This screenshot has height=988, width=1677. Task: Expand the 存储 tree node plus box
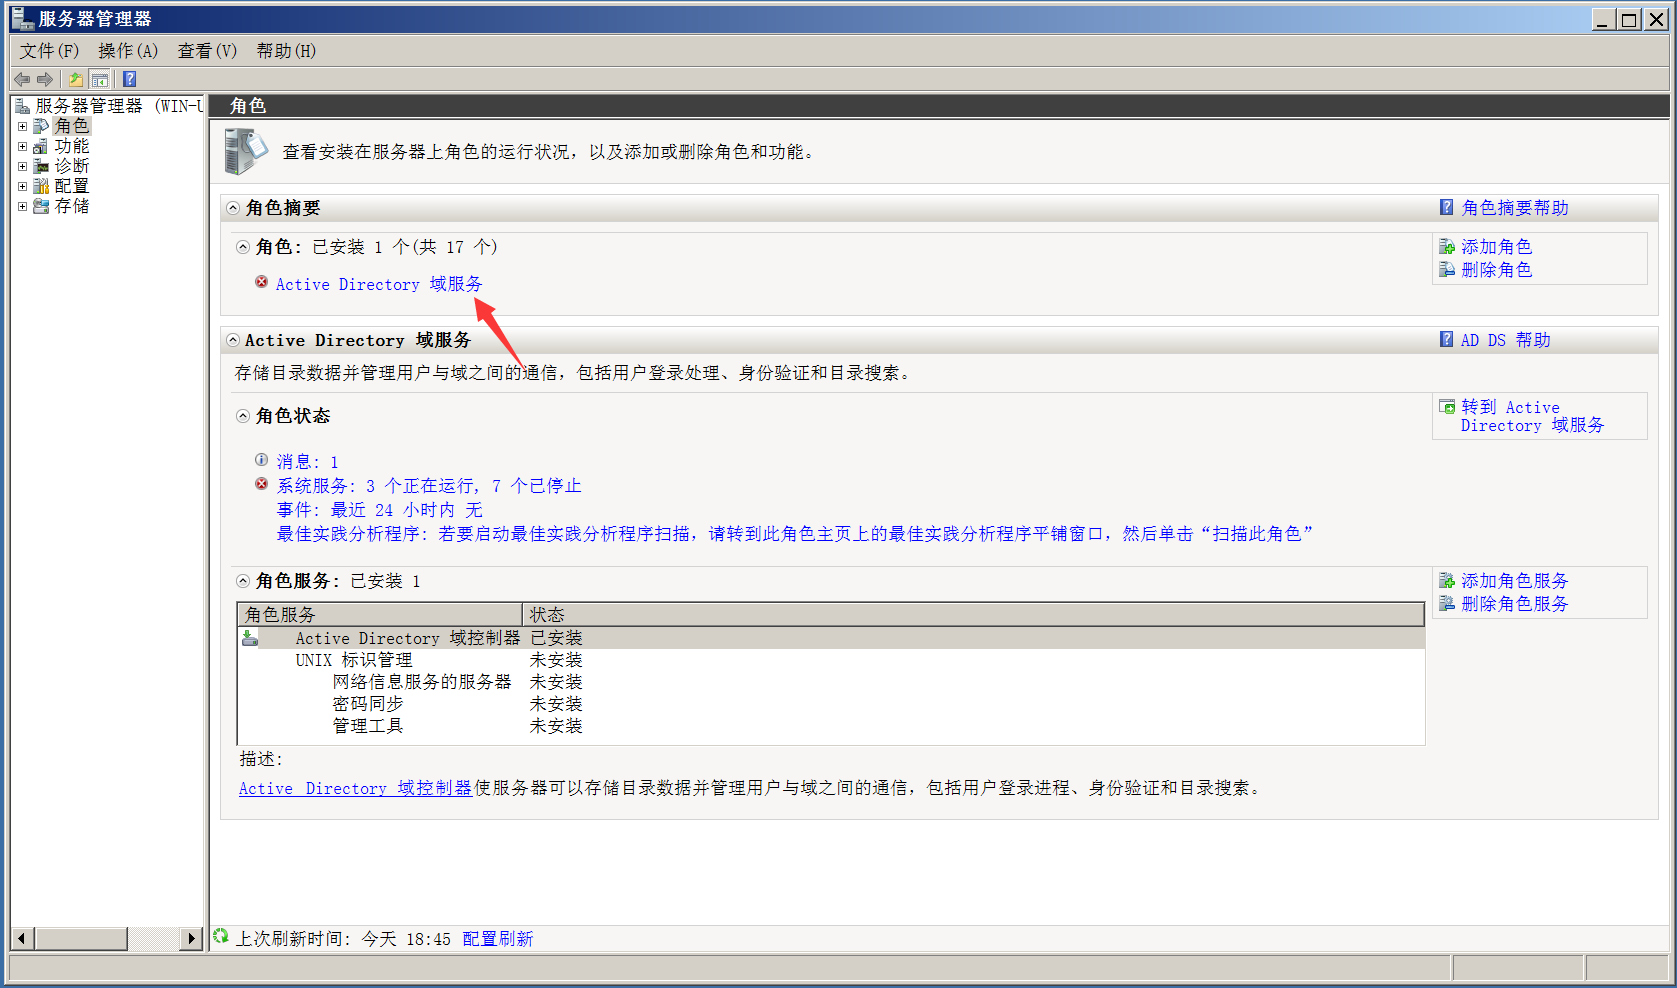[22, 206]
